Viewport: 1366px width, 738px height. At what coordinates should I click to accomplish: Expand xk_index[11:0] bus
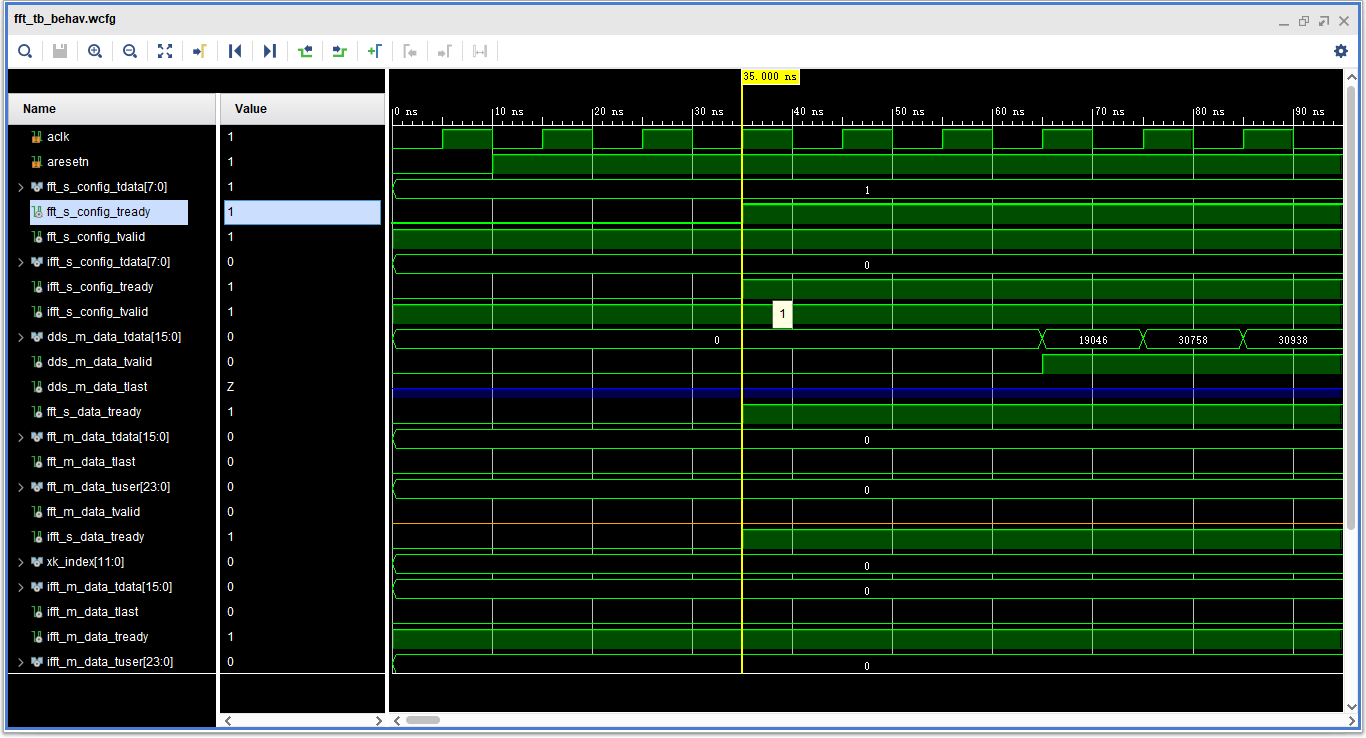point(21,562)
